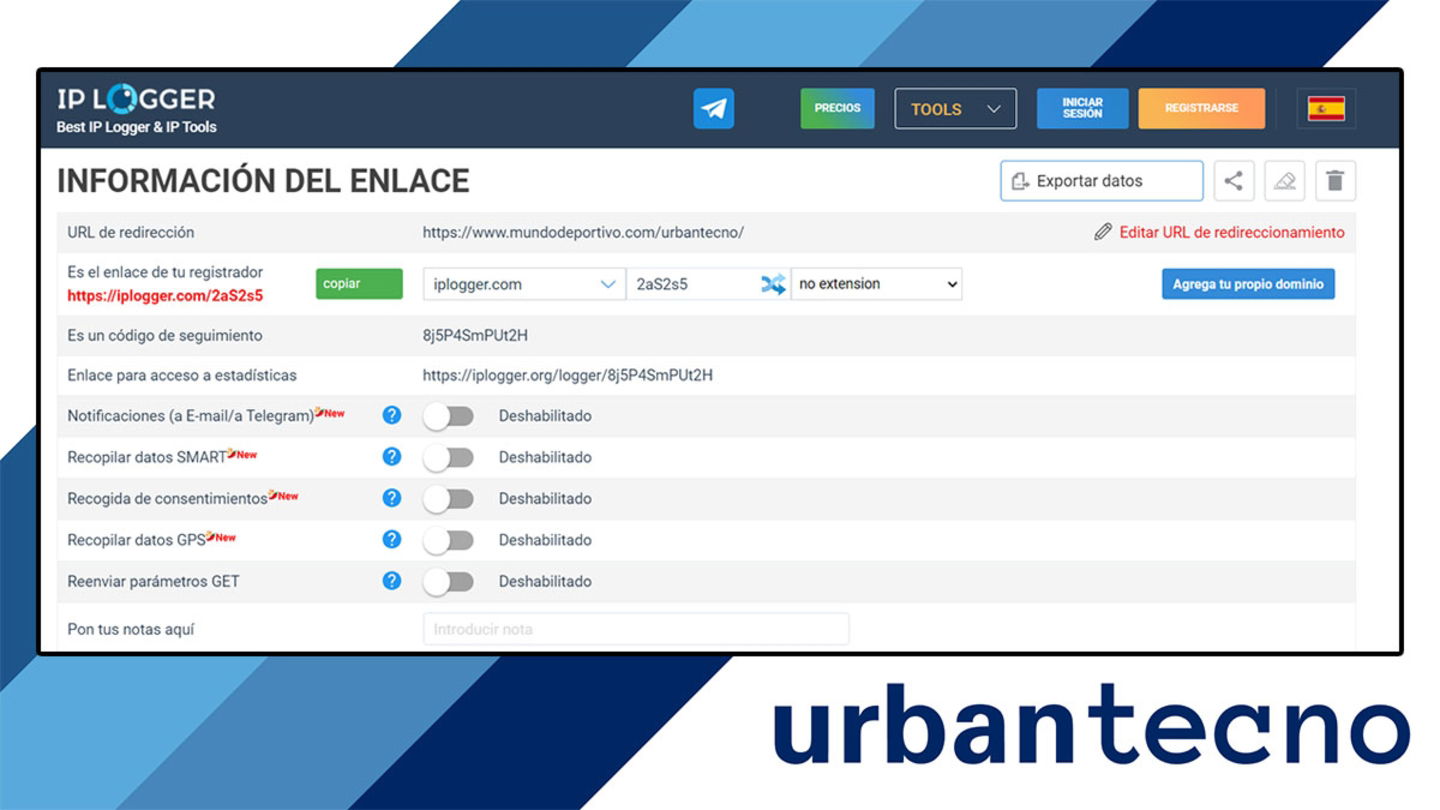
Task: Enable Reenviar parámetros GET toggle
Action: tap(448, 581)
